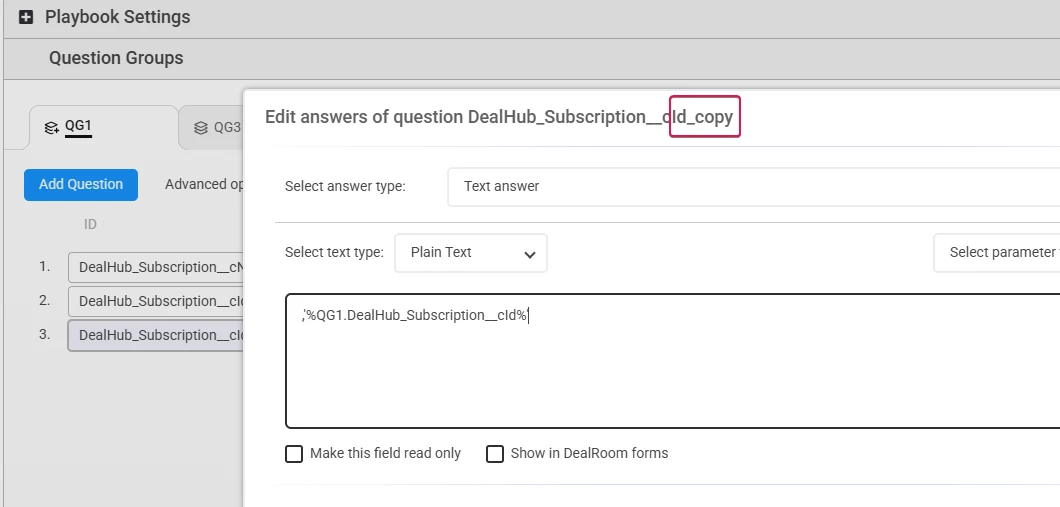The width and height of the screenshot is (1060, 507).
Task: Click the layers icon on QG3 tab
Action: click(200, 128)
